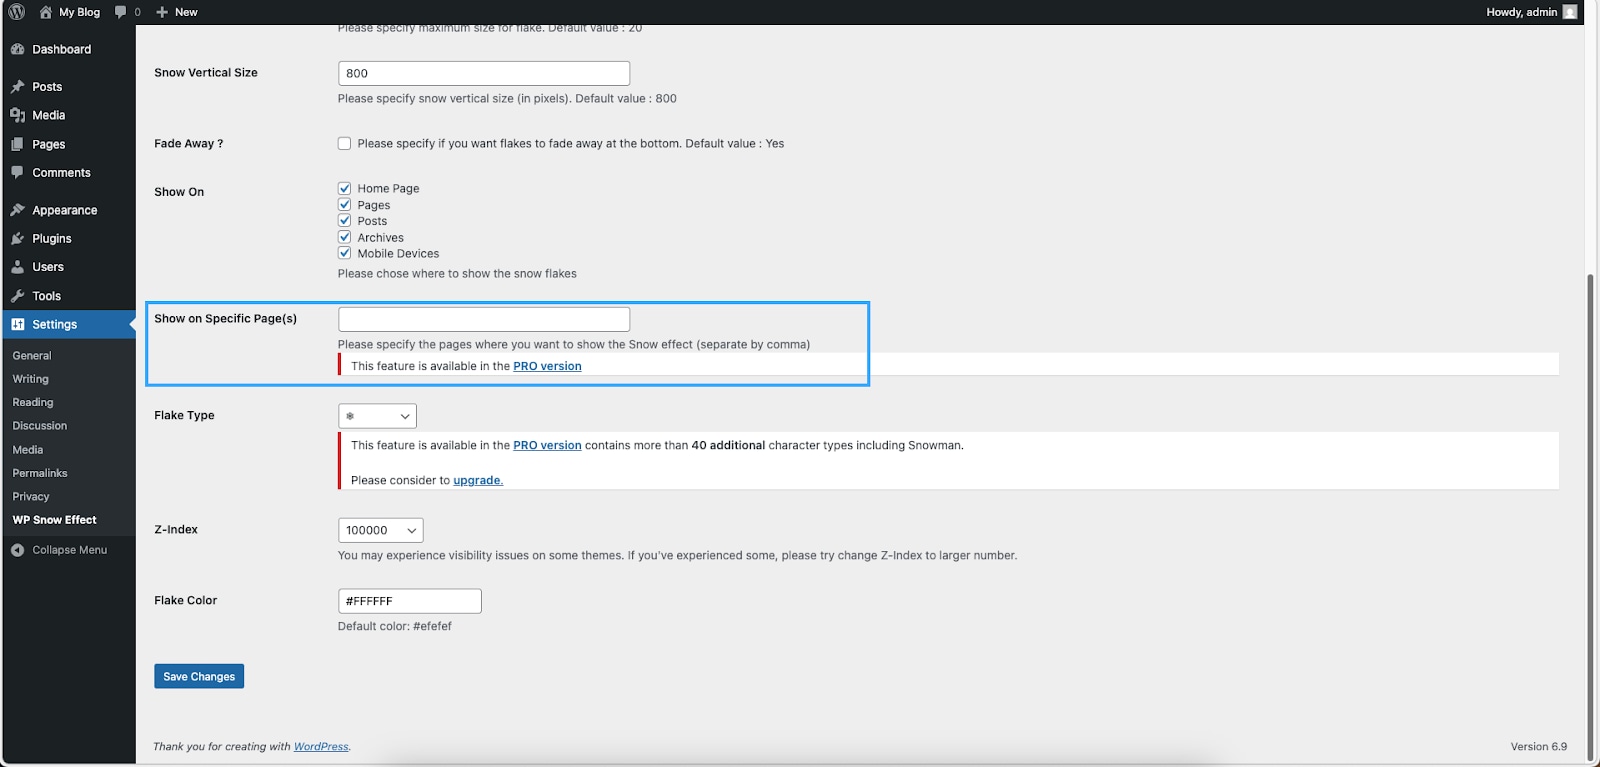Go to General settings submenu item

tap(32, 356)
